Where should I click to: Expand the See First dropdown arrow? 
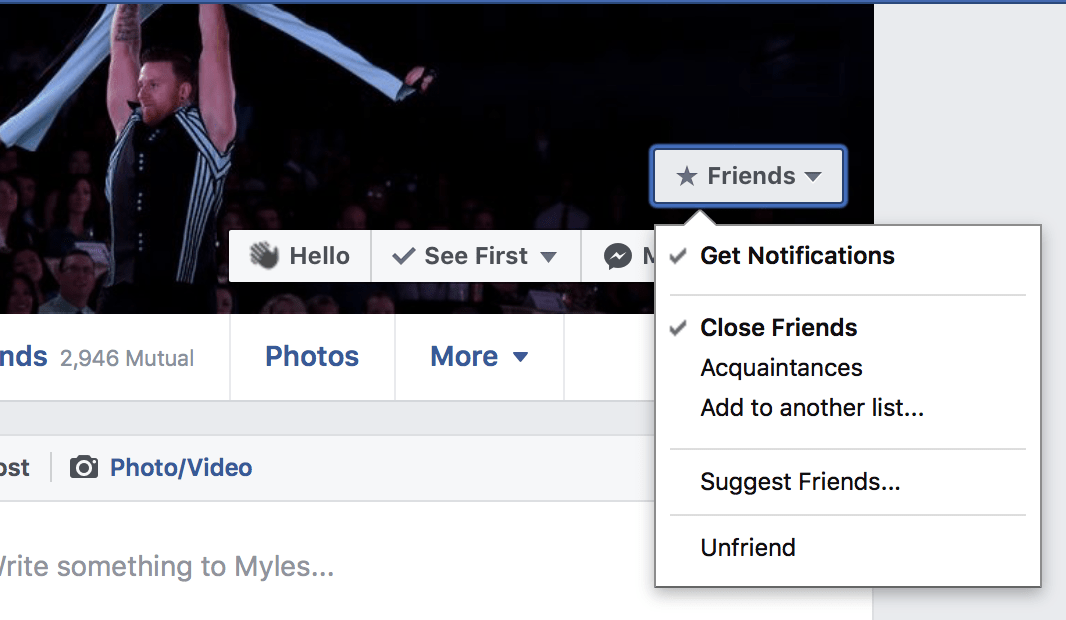point(548,257)
